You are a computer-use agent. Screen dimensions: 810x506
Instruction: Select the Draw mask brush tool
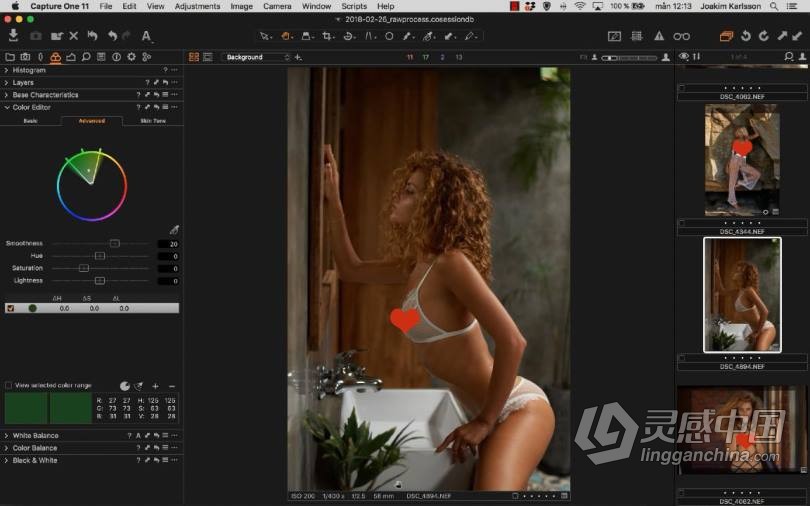pyautogui.click(x=408, y=36)
